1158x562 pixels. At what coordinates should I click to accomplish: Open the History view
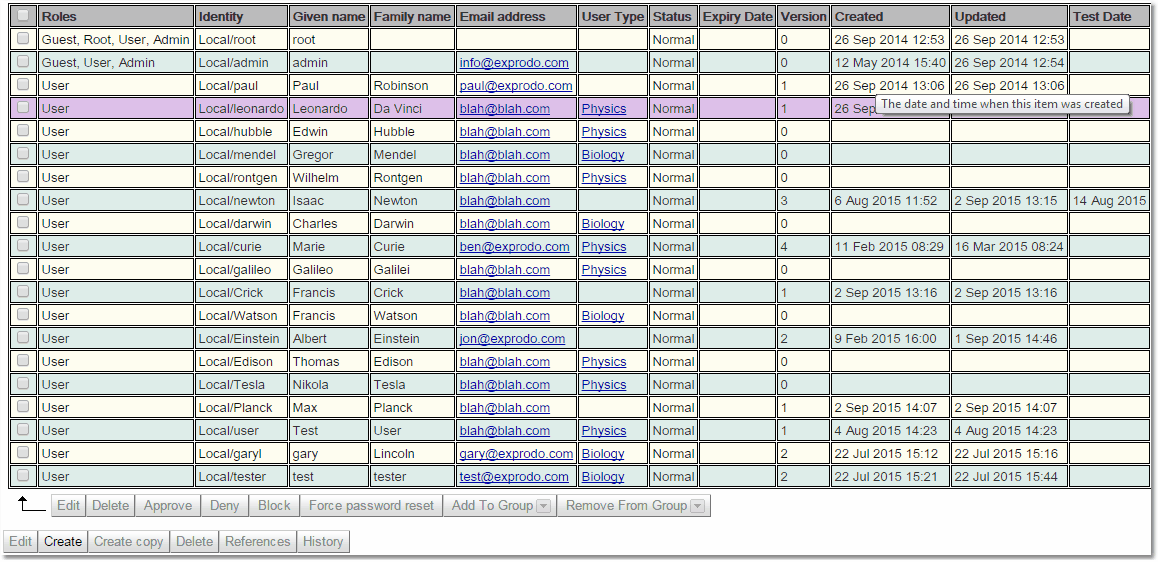[x=323, y=542]
